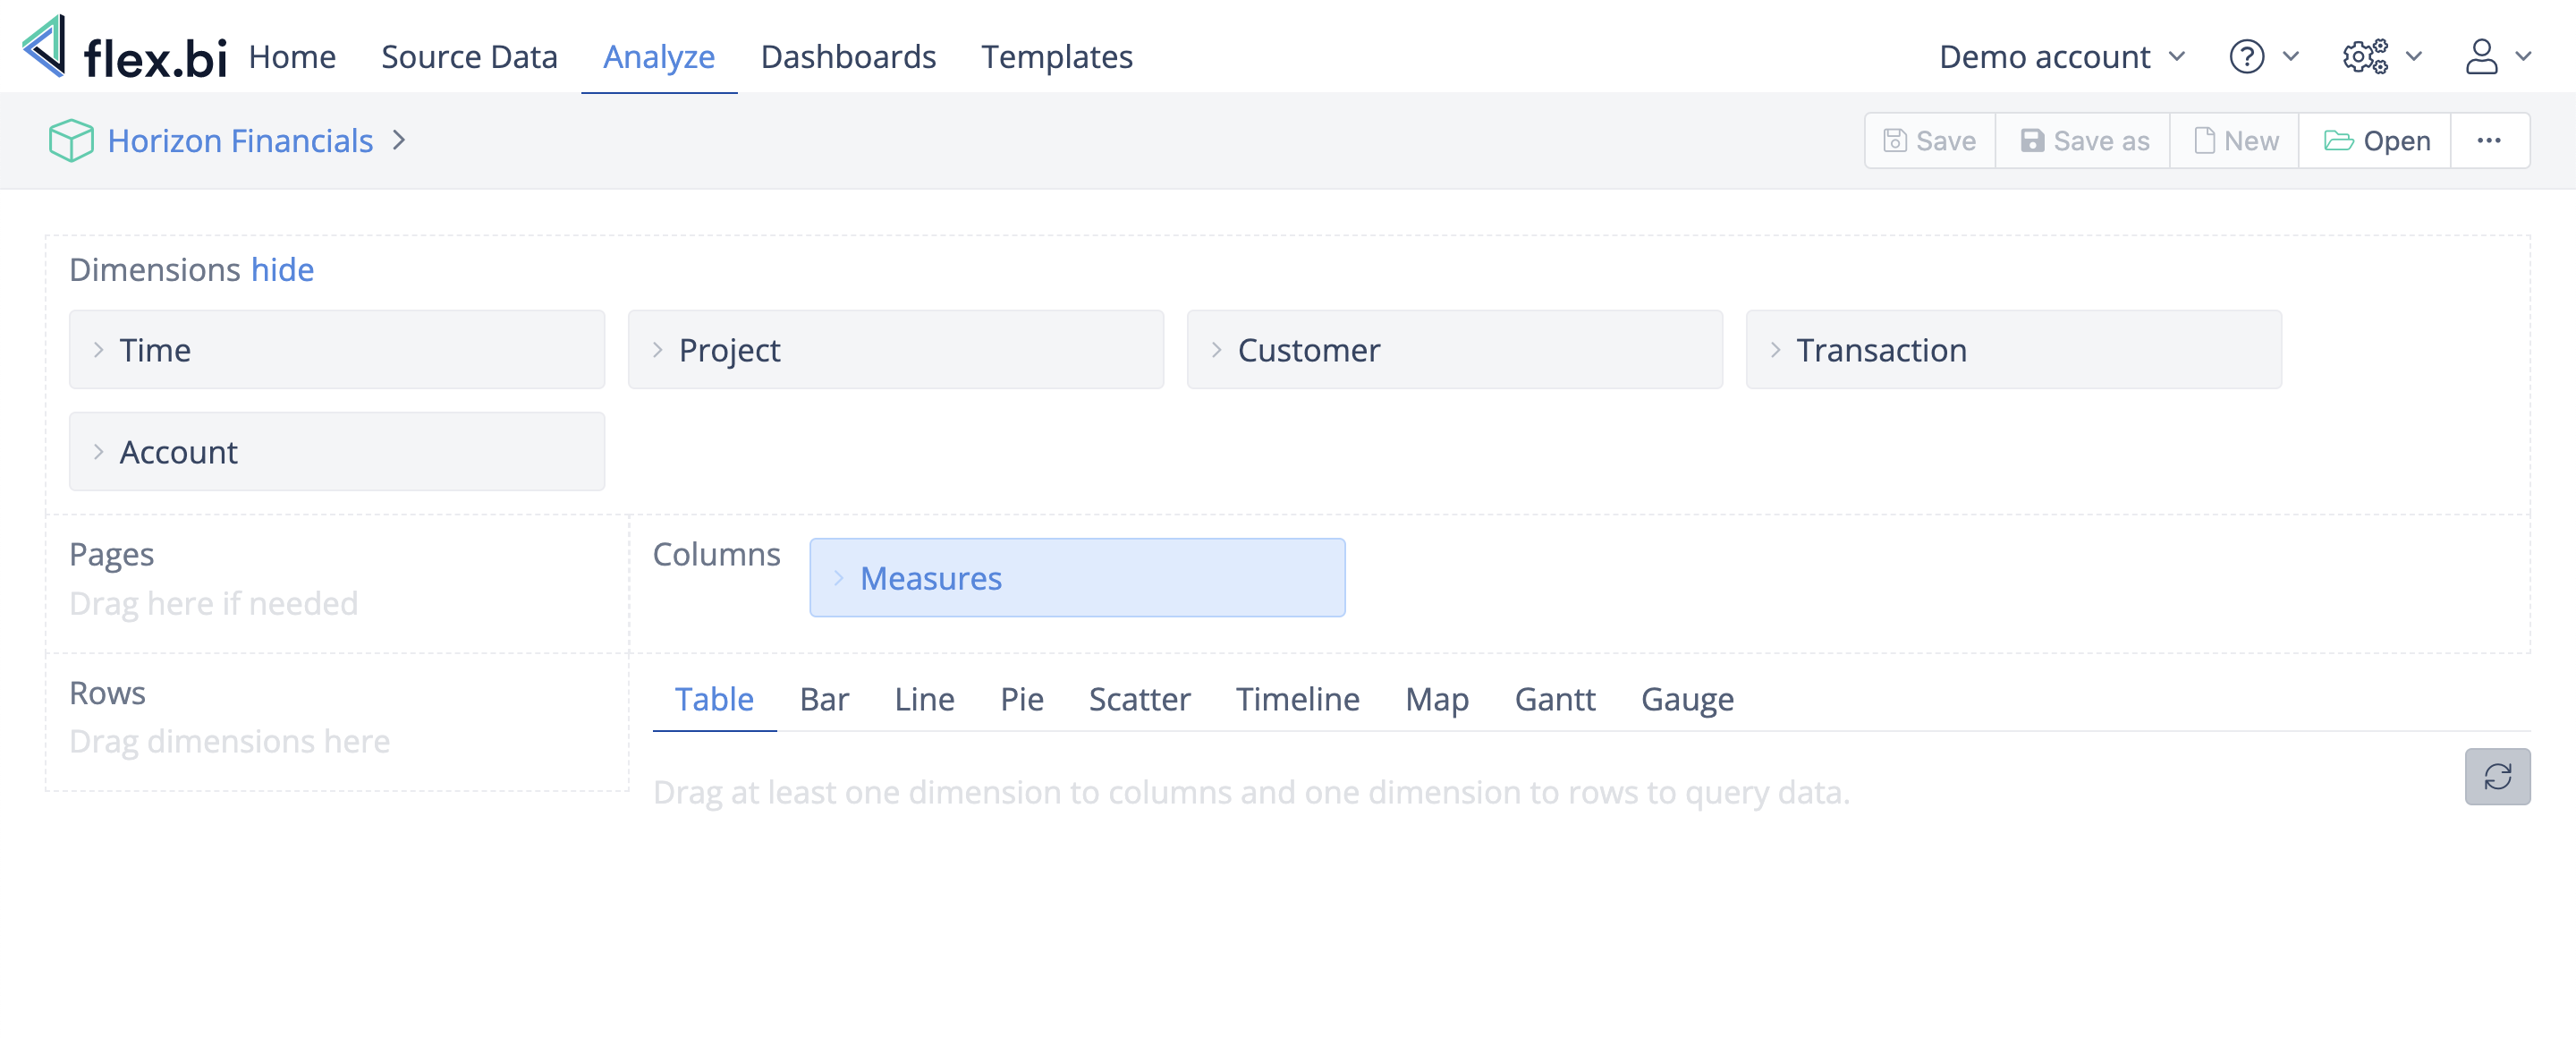Viewport: 2576px width, 1038px height.
Task: Click the three dots more options button
Action: pyautogui.click(x=2489, y=141)
